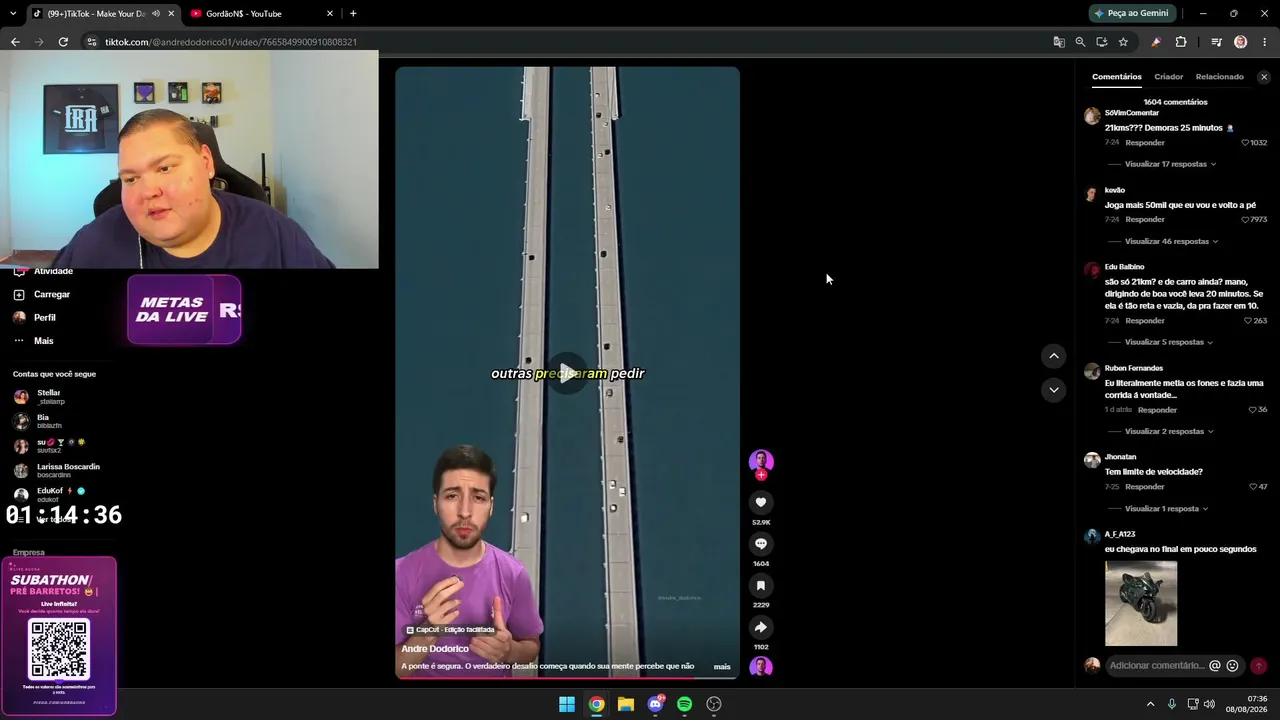Go to next video with down arrow
The height and width of the screenshot is (720, 1280).
1053,390
